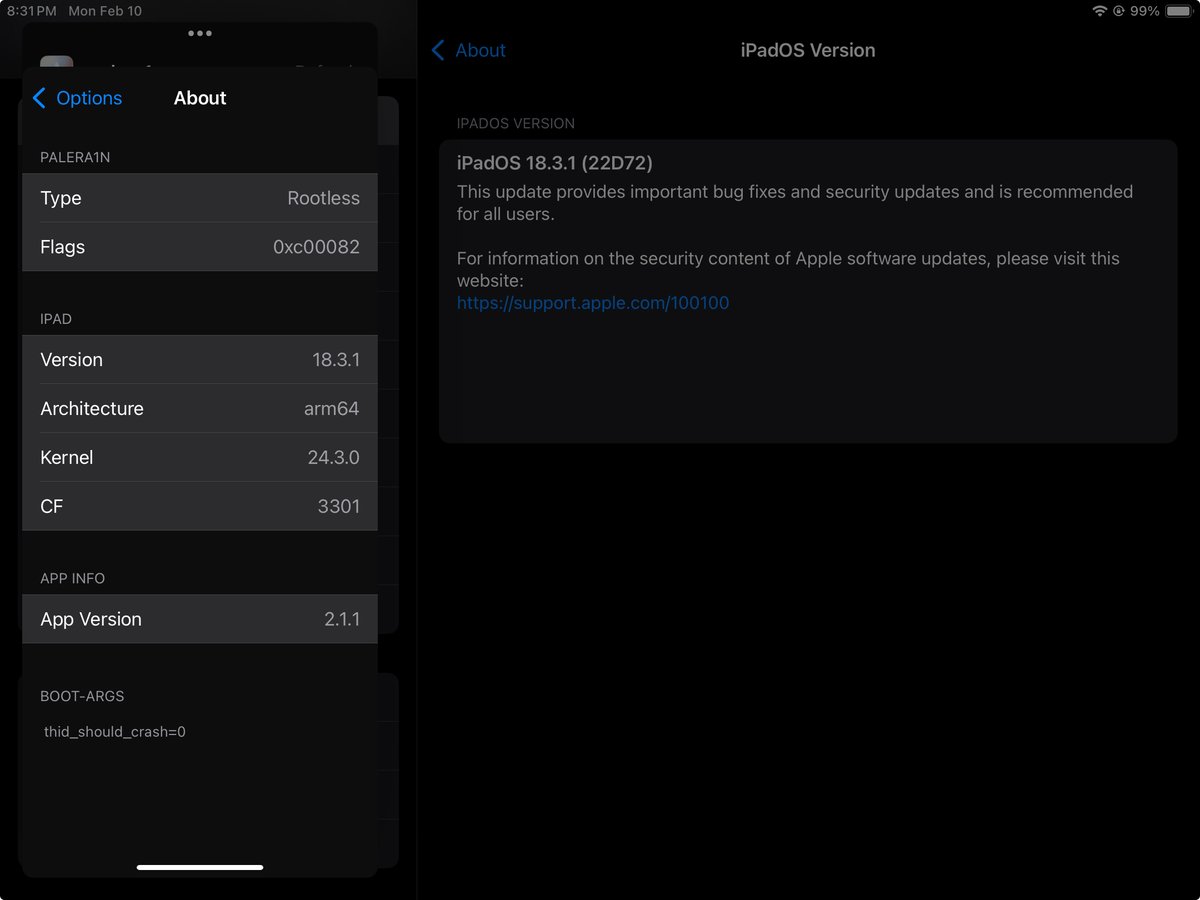Tap the back chevron beside About in Settings
This screenshot has height=900, width=1200.
pyautogui.click(x=438, y=50)
